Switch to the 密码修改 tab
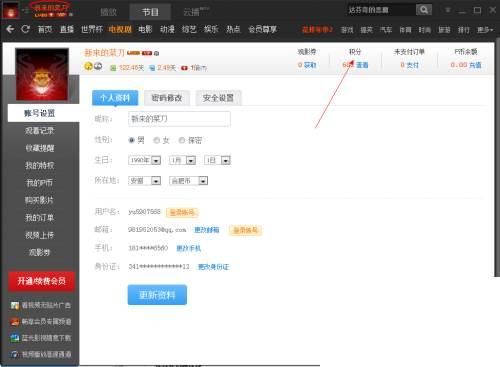 pyautogui.click(x=167, y=98)
